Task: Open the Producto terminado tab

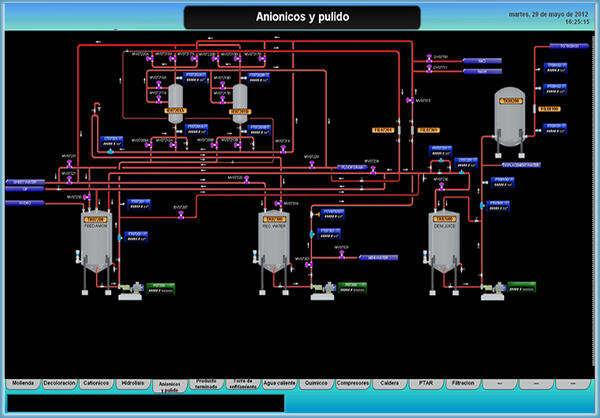Action: point(206,384)
